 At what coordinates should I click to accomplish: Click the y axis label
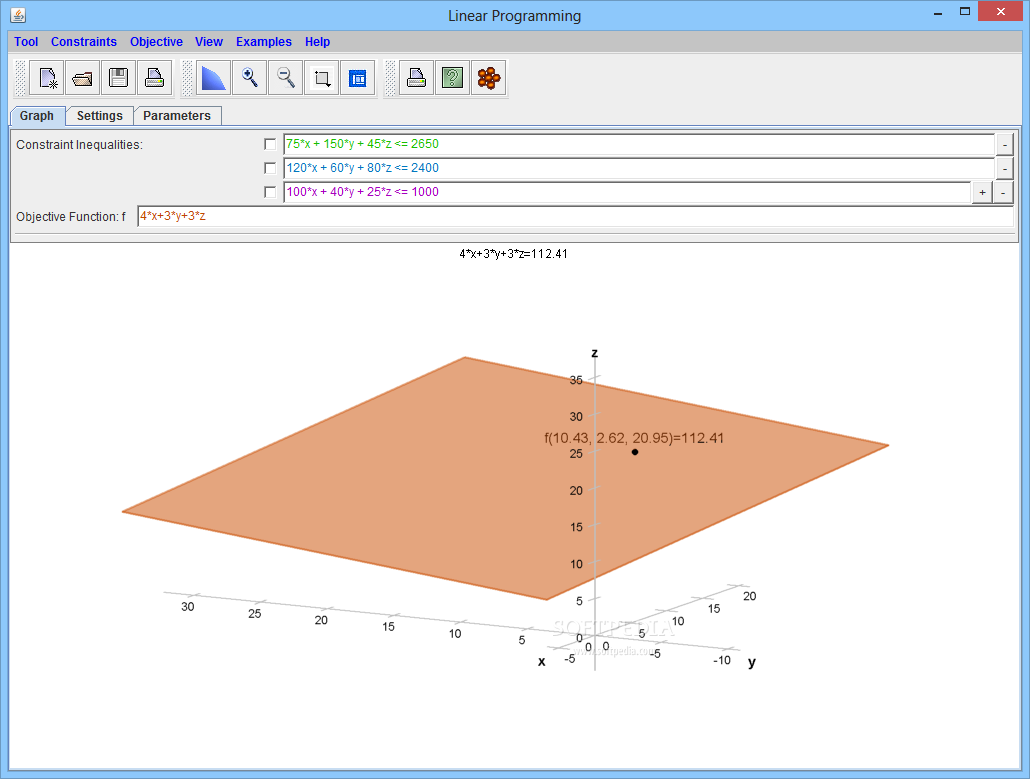(x=751, y=662)
